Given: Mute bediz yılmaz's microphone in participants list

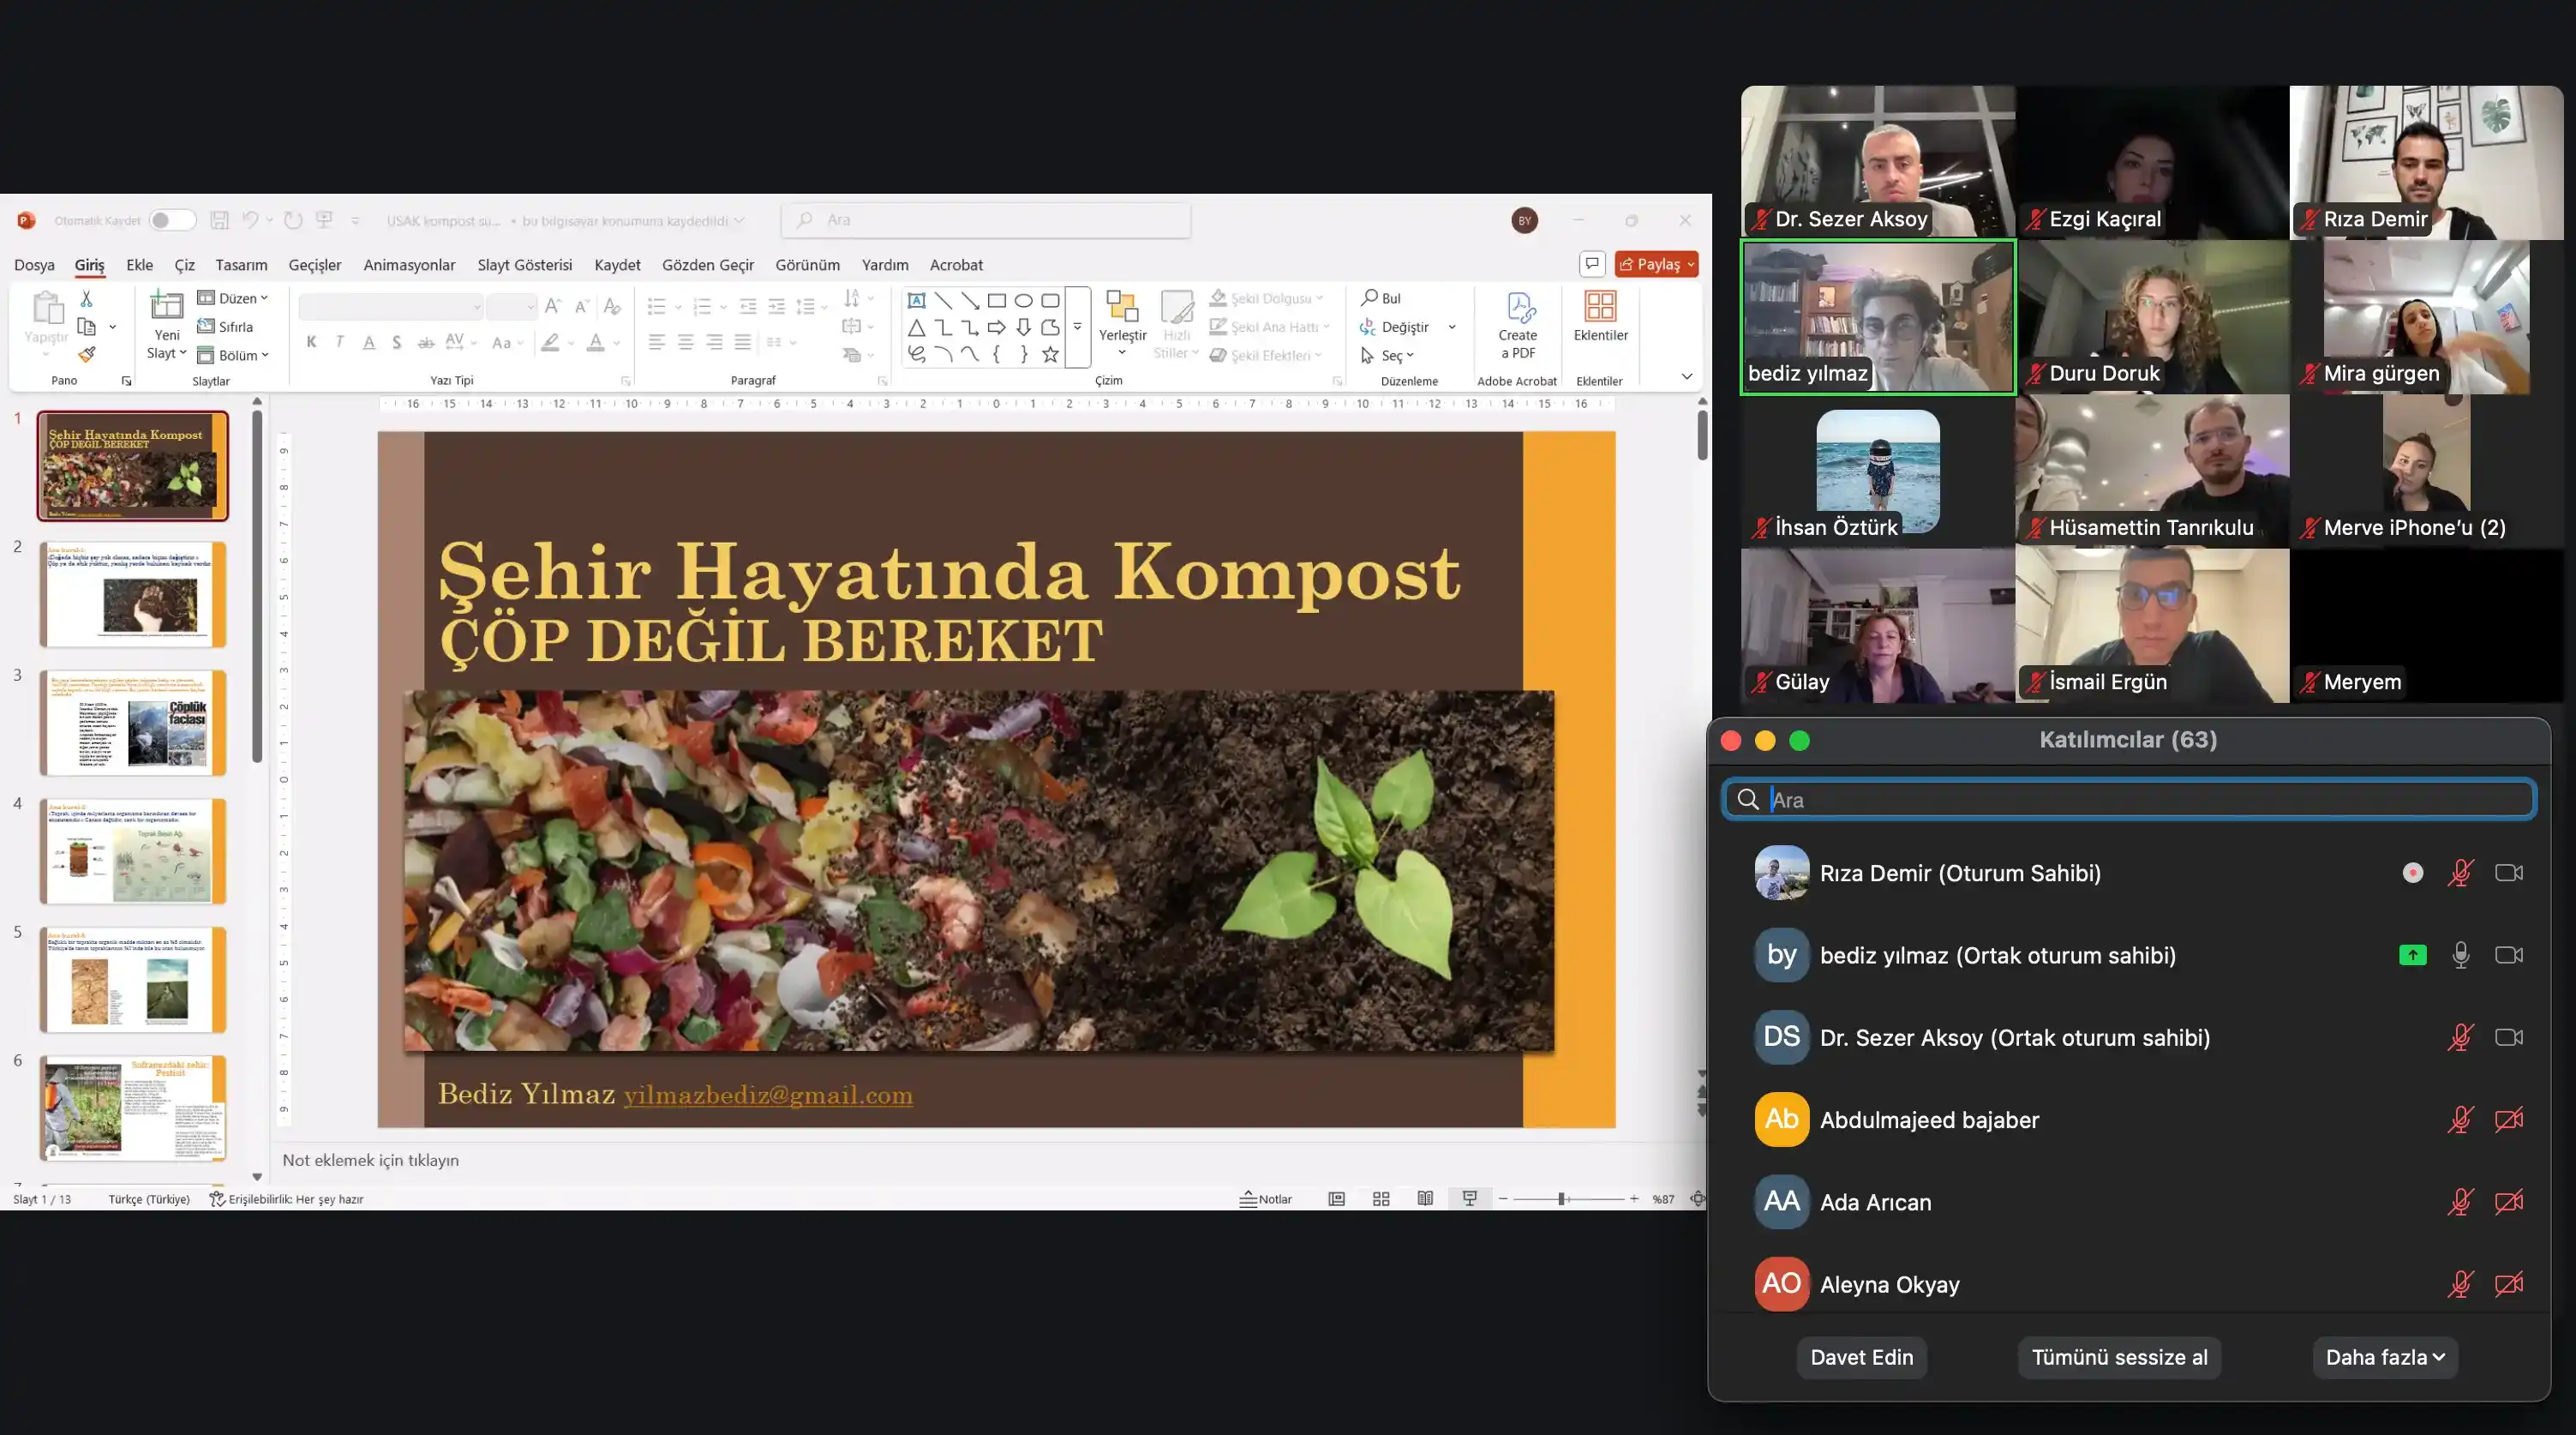Looking at the screenshot, I should coord(2462,955).
